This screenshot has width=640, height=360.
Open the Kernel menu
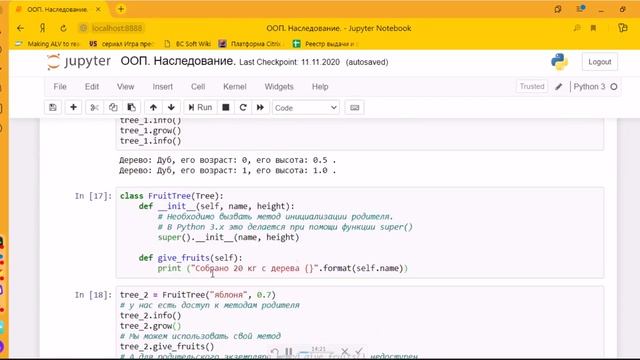click(x=235, y=87)
